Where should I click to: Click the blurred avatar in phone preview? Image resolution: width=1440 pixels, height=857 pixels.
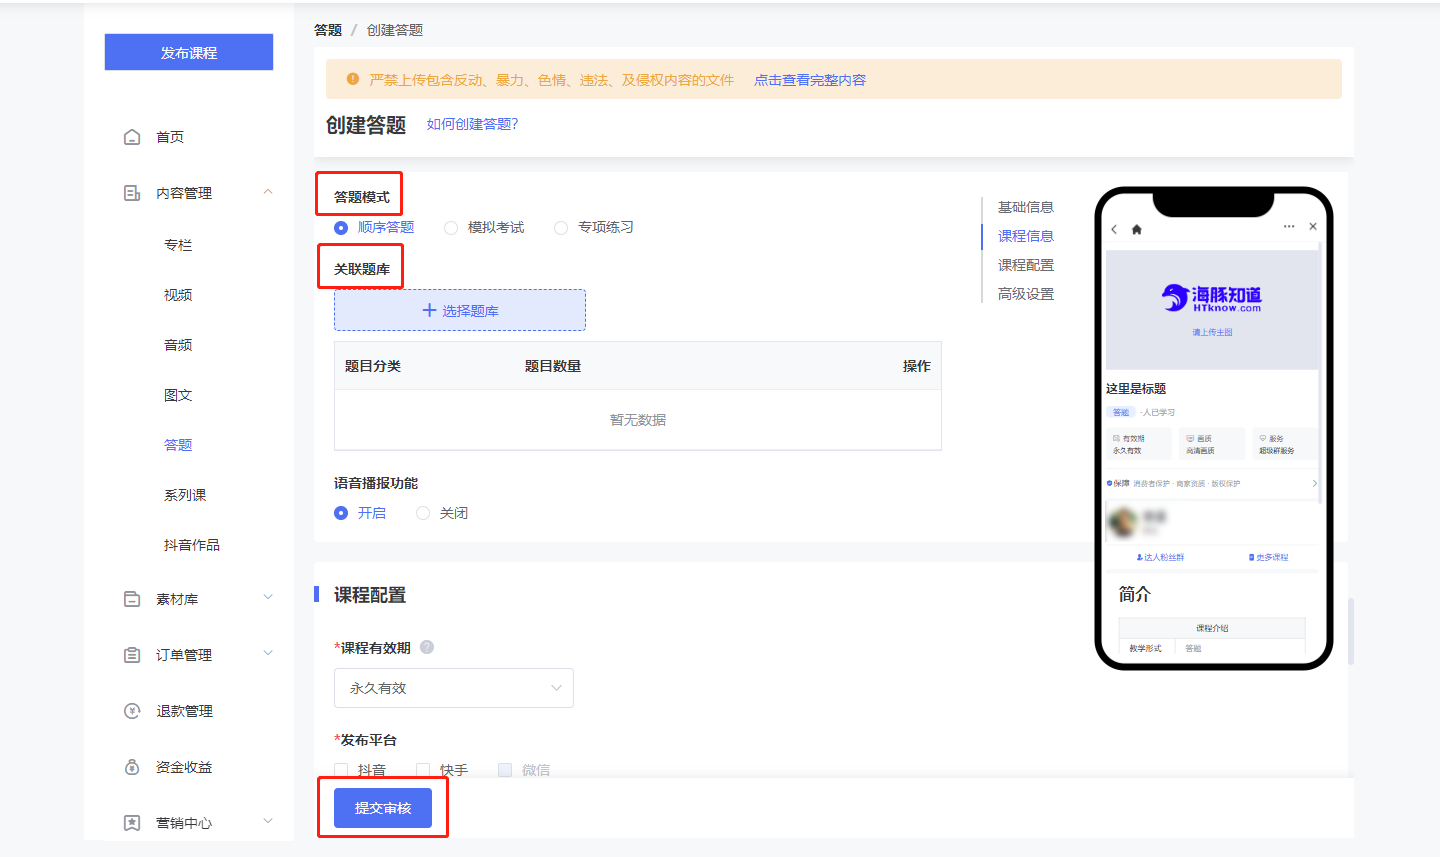click(1124, 522)
